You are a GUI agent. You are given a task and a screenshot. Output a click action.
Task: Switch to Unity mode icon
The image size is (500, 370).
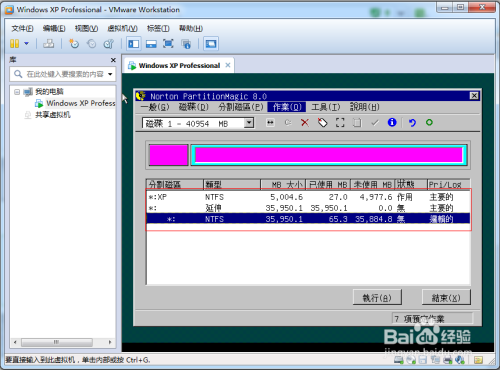186,44
